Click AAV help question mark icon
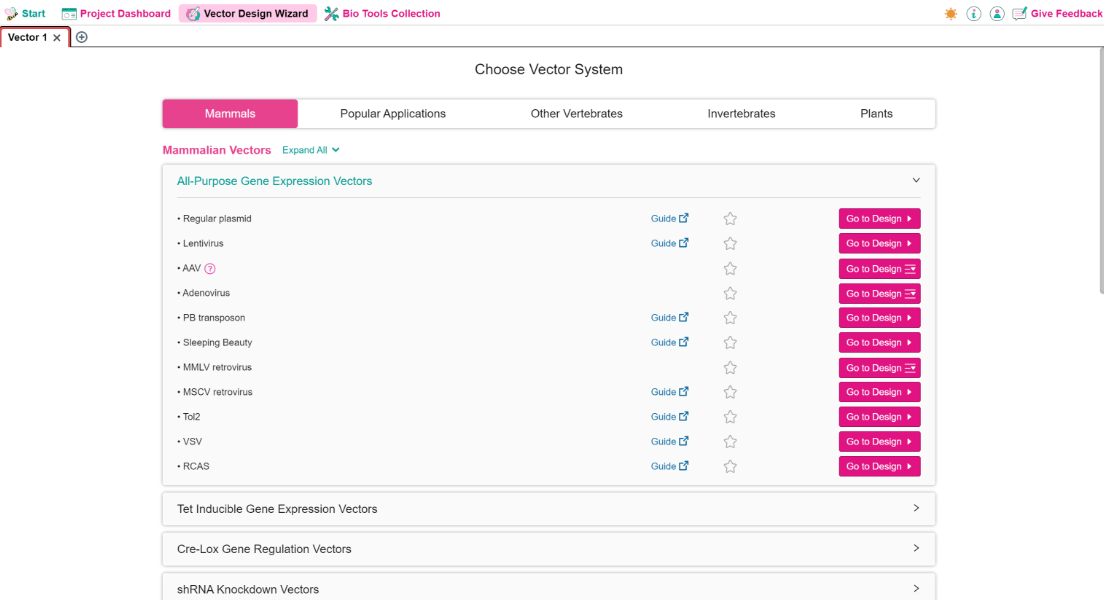Screen dimensions: 1104x600 210,268
